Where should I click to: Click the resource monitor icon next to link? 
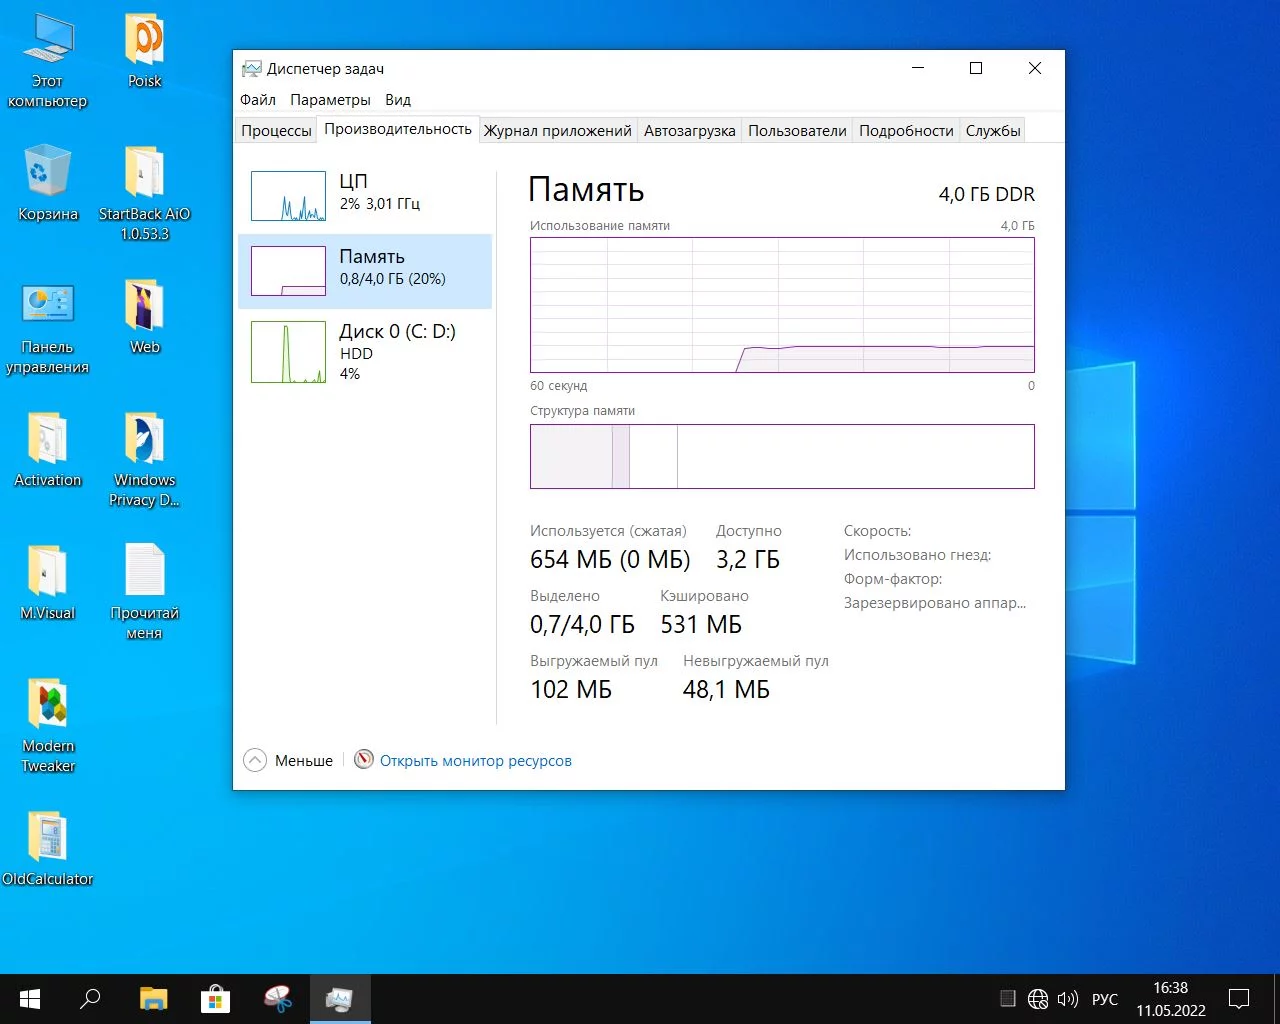(364, 760)
